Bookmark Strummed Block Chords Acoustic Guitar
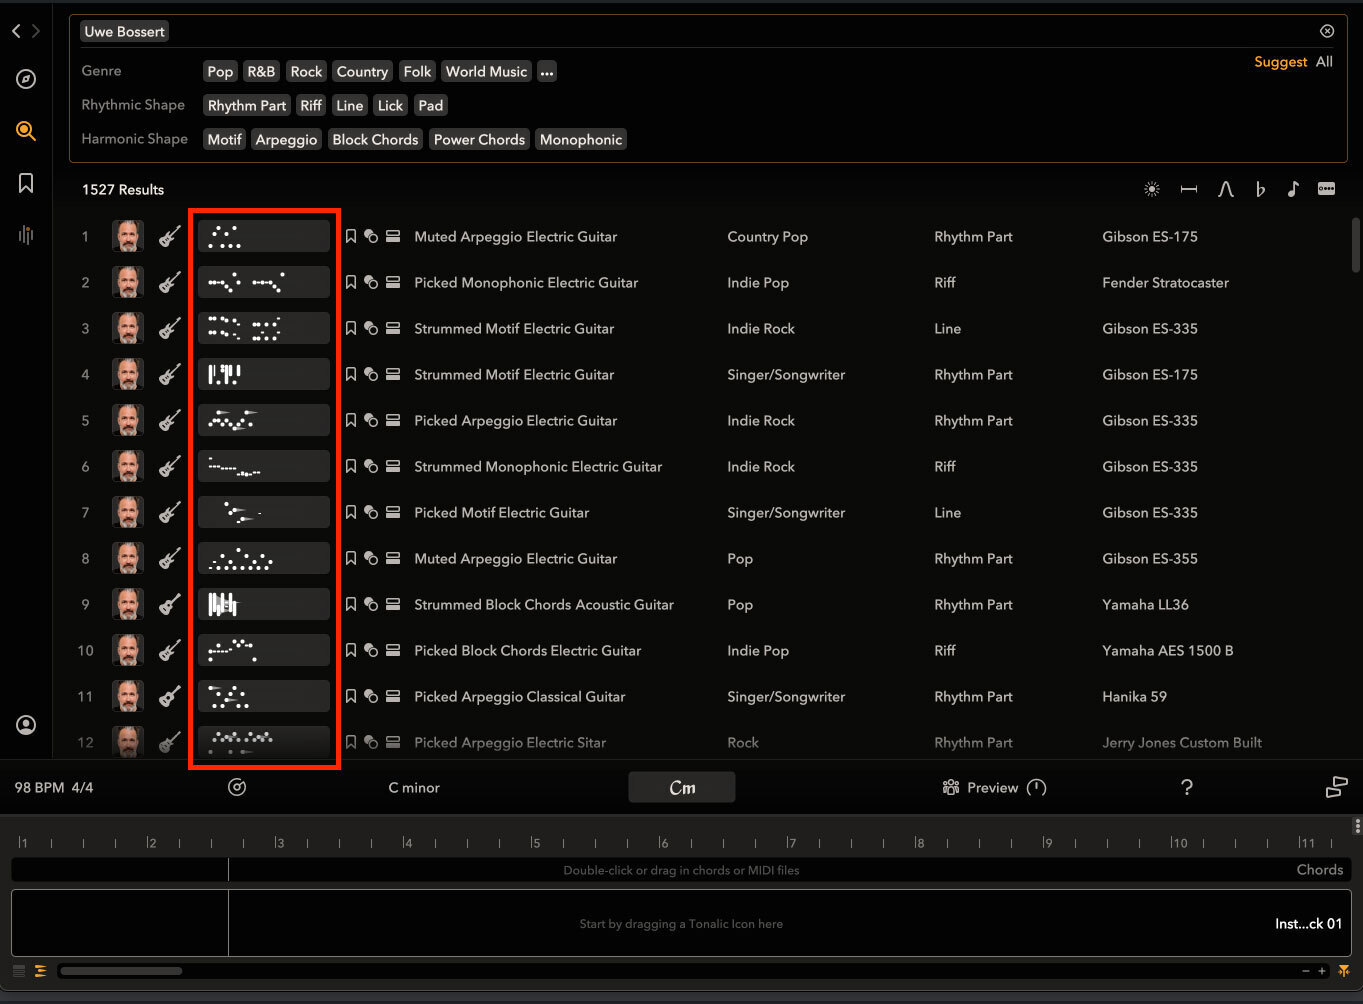 [351, 605]
